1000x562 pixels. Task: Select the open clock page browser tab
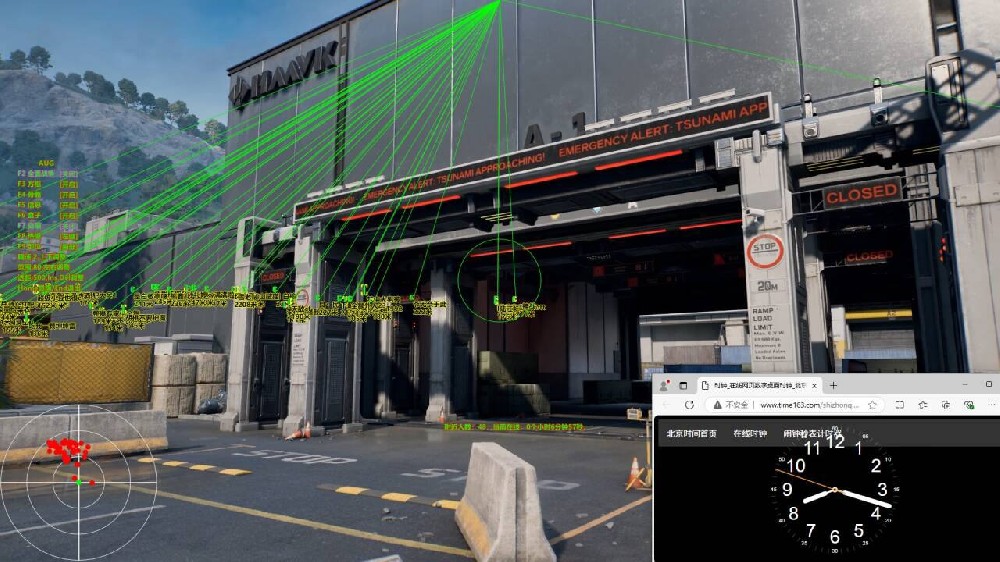coord(755,385)
